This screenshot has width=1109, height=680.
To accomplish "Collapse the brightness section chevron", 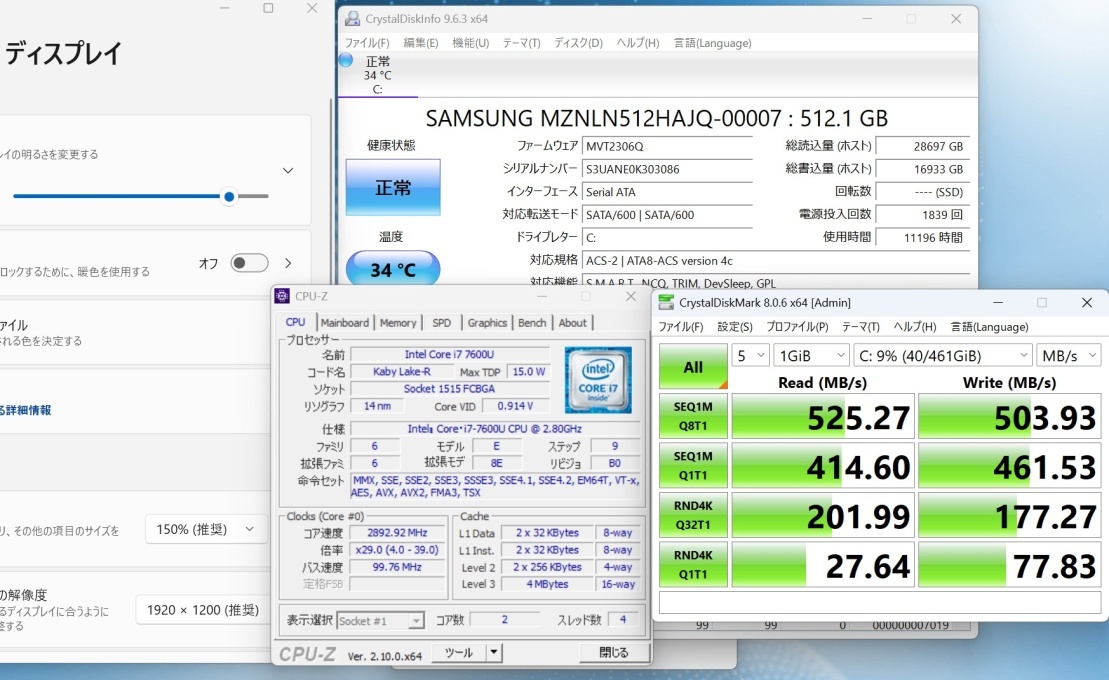I will (288, 171).
